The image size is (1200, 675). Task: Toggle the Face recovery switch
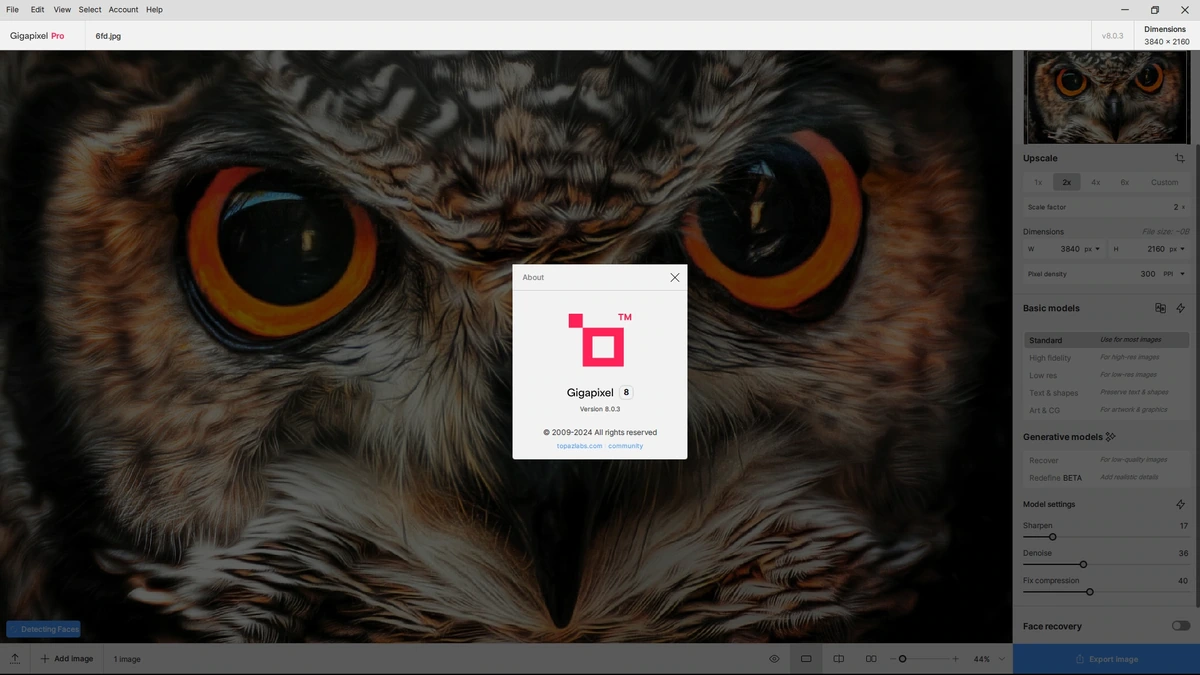pos(1181,626)
